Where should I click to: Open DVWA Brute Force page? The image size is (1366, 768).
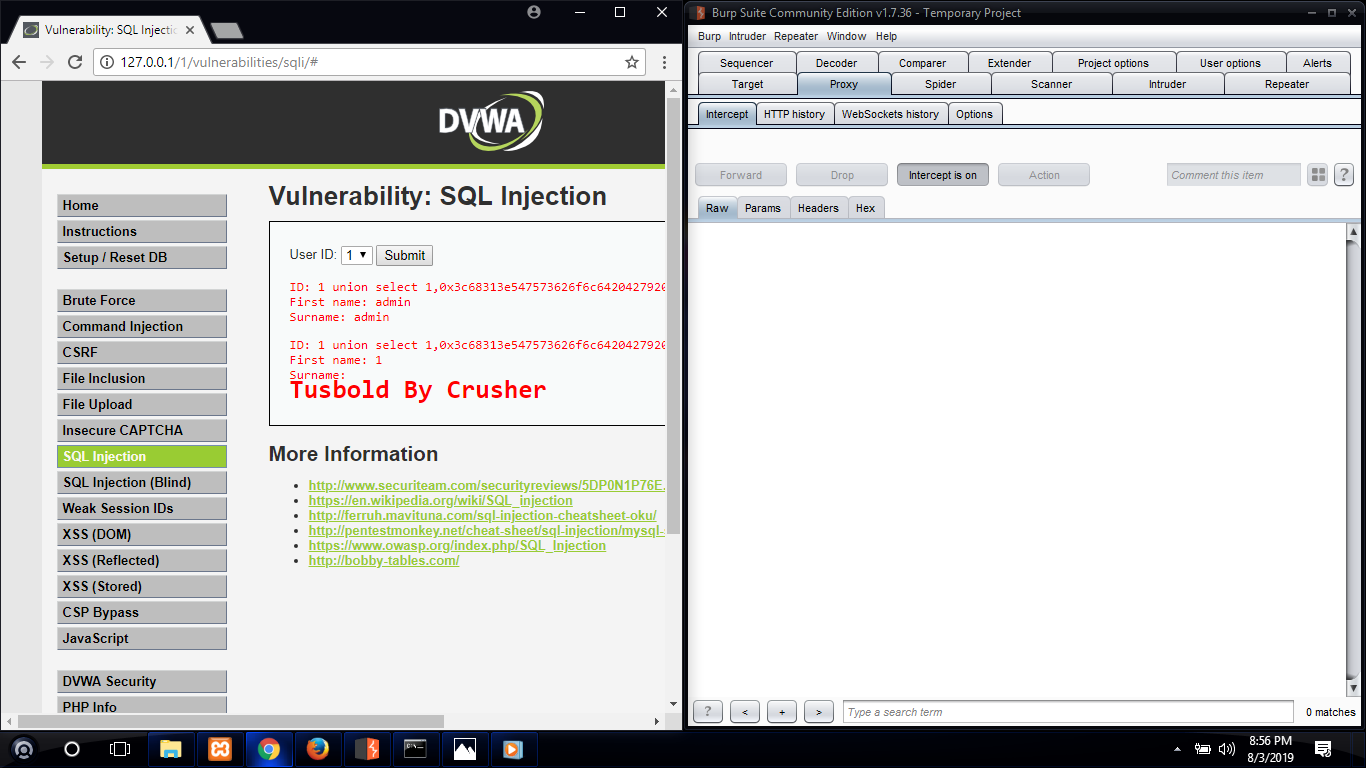(142, 300)
